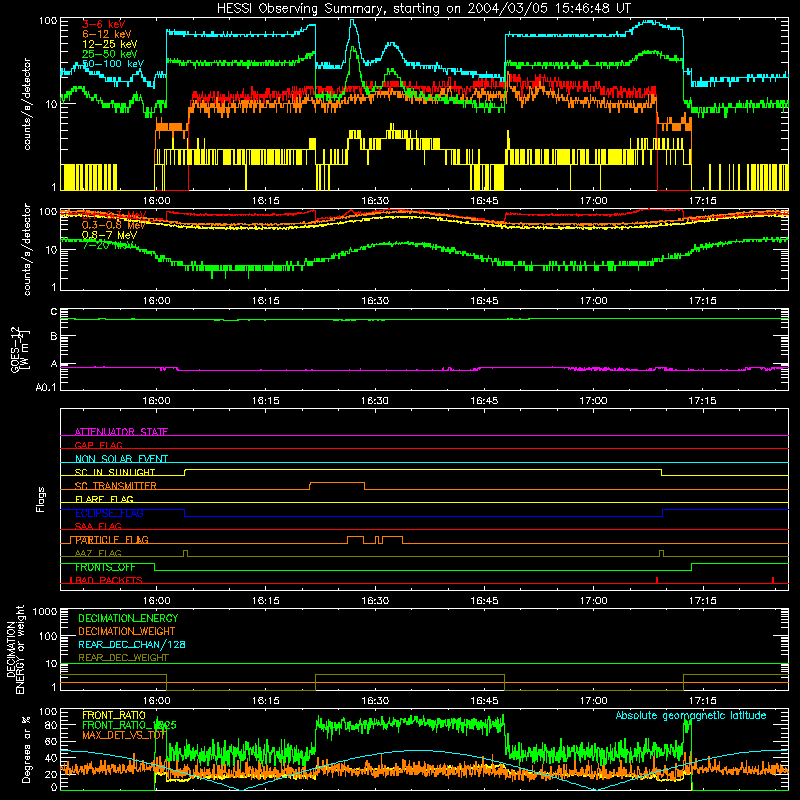Click the tallest cyan 50-100 keV peak
This screenshot has height=800, width=800.
tap(352, 22)
